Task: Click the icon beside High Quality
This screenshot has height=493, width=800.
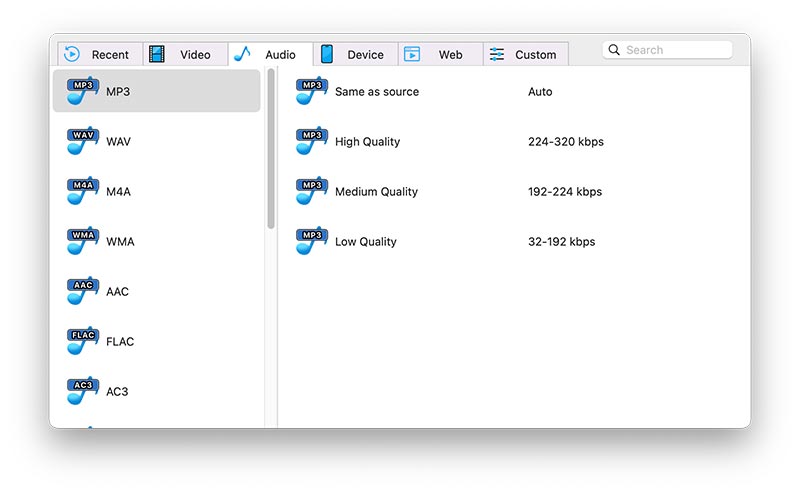Action: click(312, 141)
